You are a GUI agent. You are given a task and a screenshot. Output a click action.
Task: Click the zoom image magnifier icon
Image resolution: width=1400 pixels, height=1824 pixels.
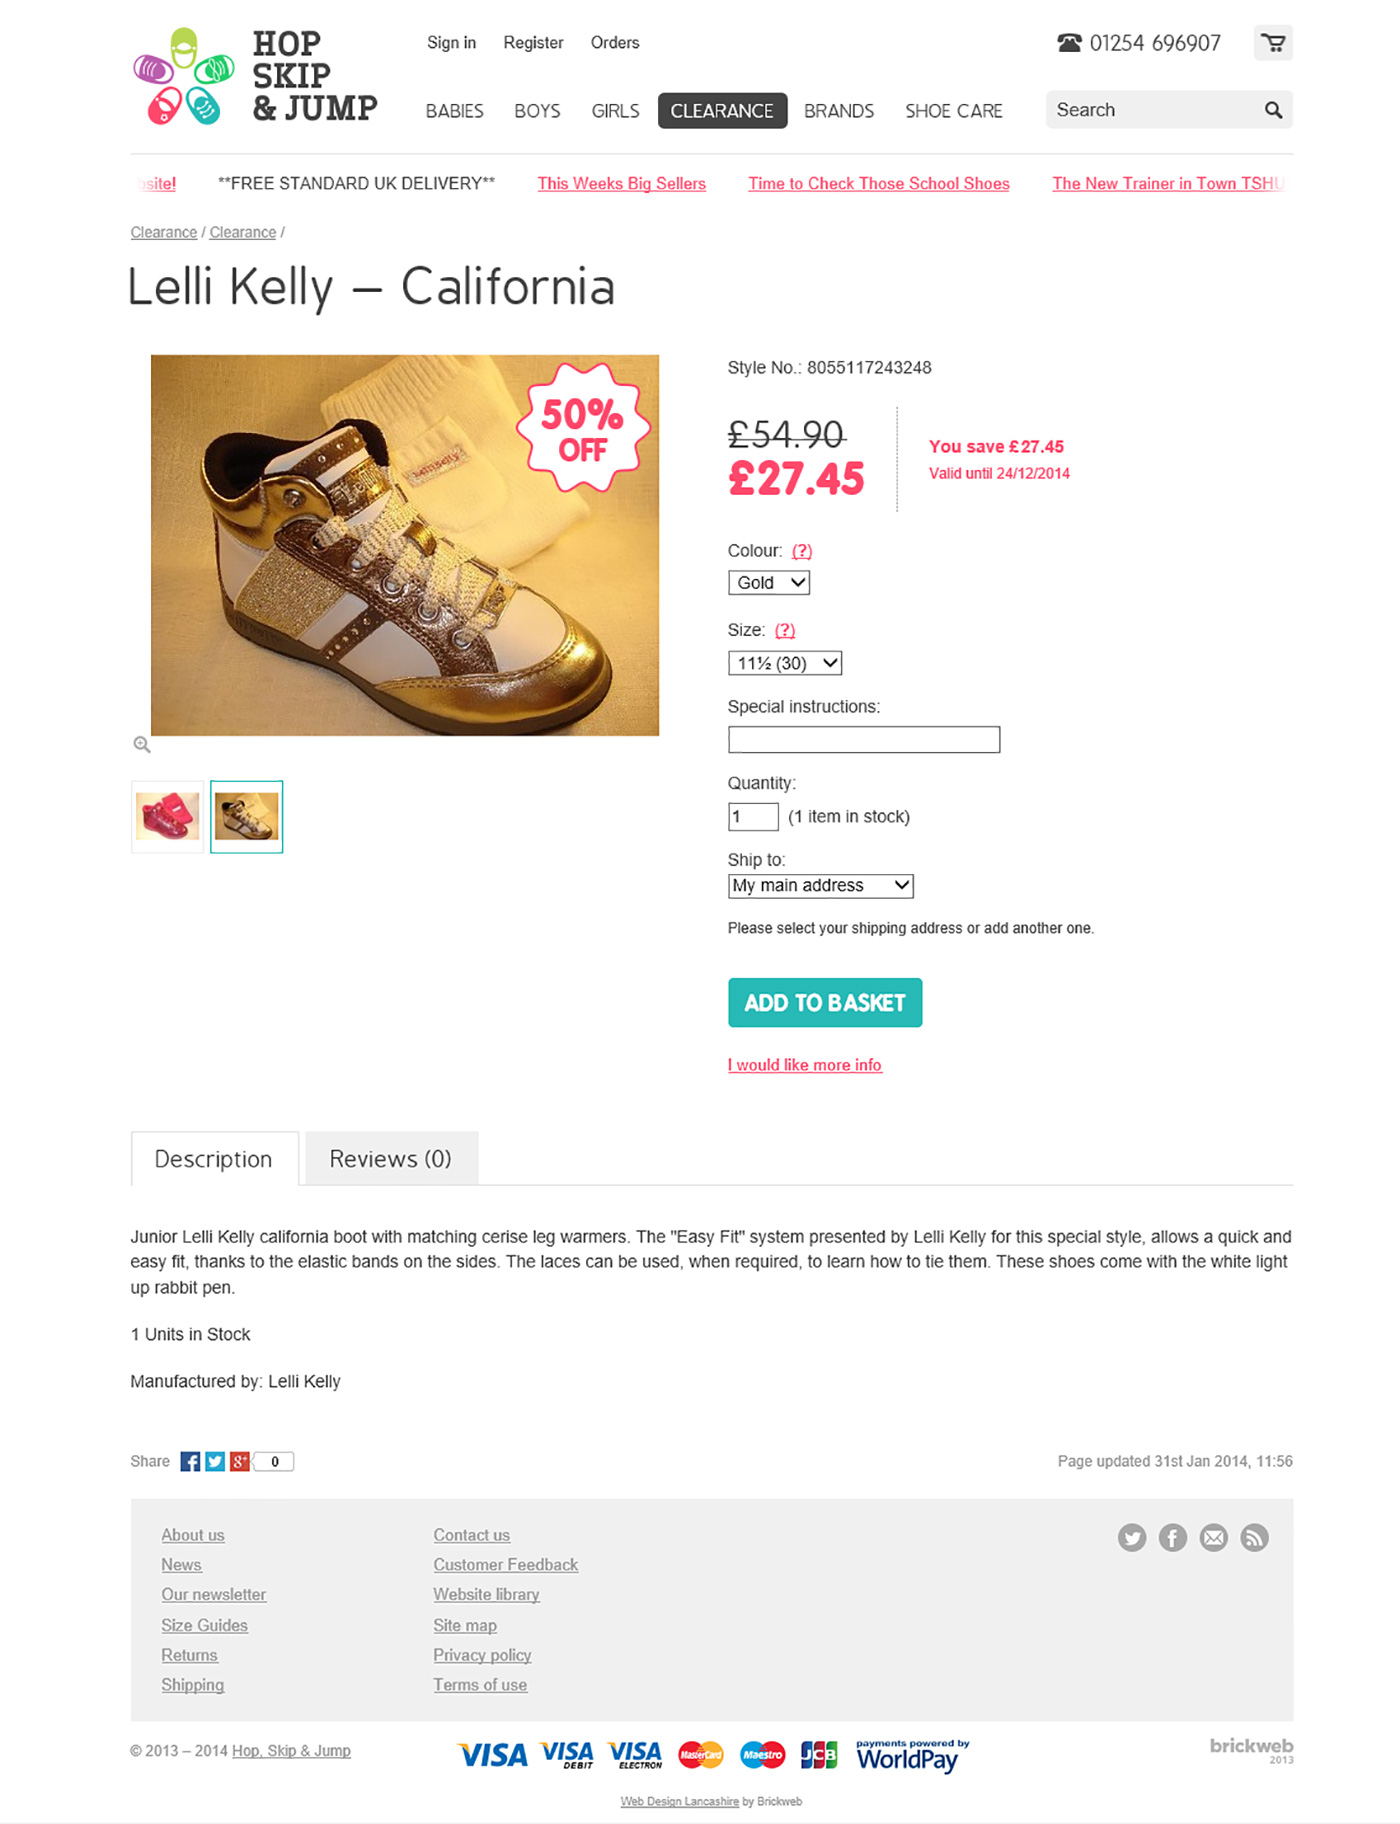[142, 744]
